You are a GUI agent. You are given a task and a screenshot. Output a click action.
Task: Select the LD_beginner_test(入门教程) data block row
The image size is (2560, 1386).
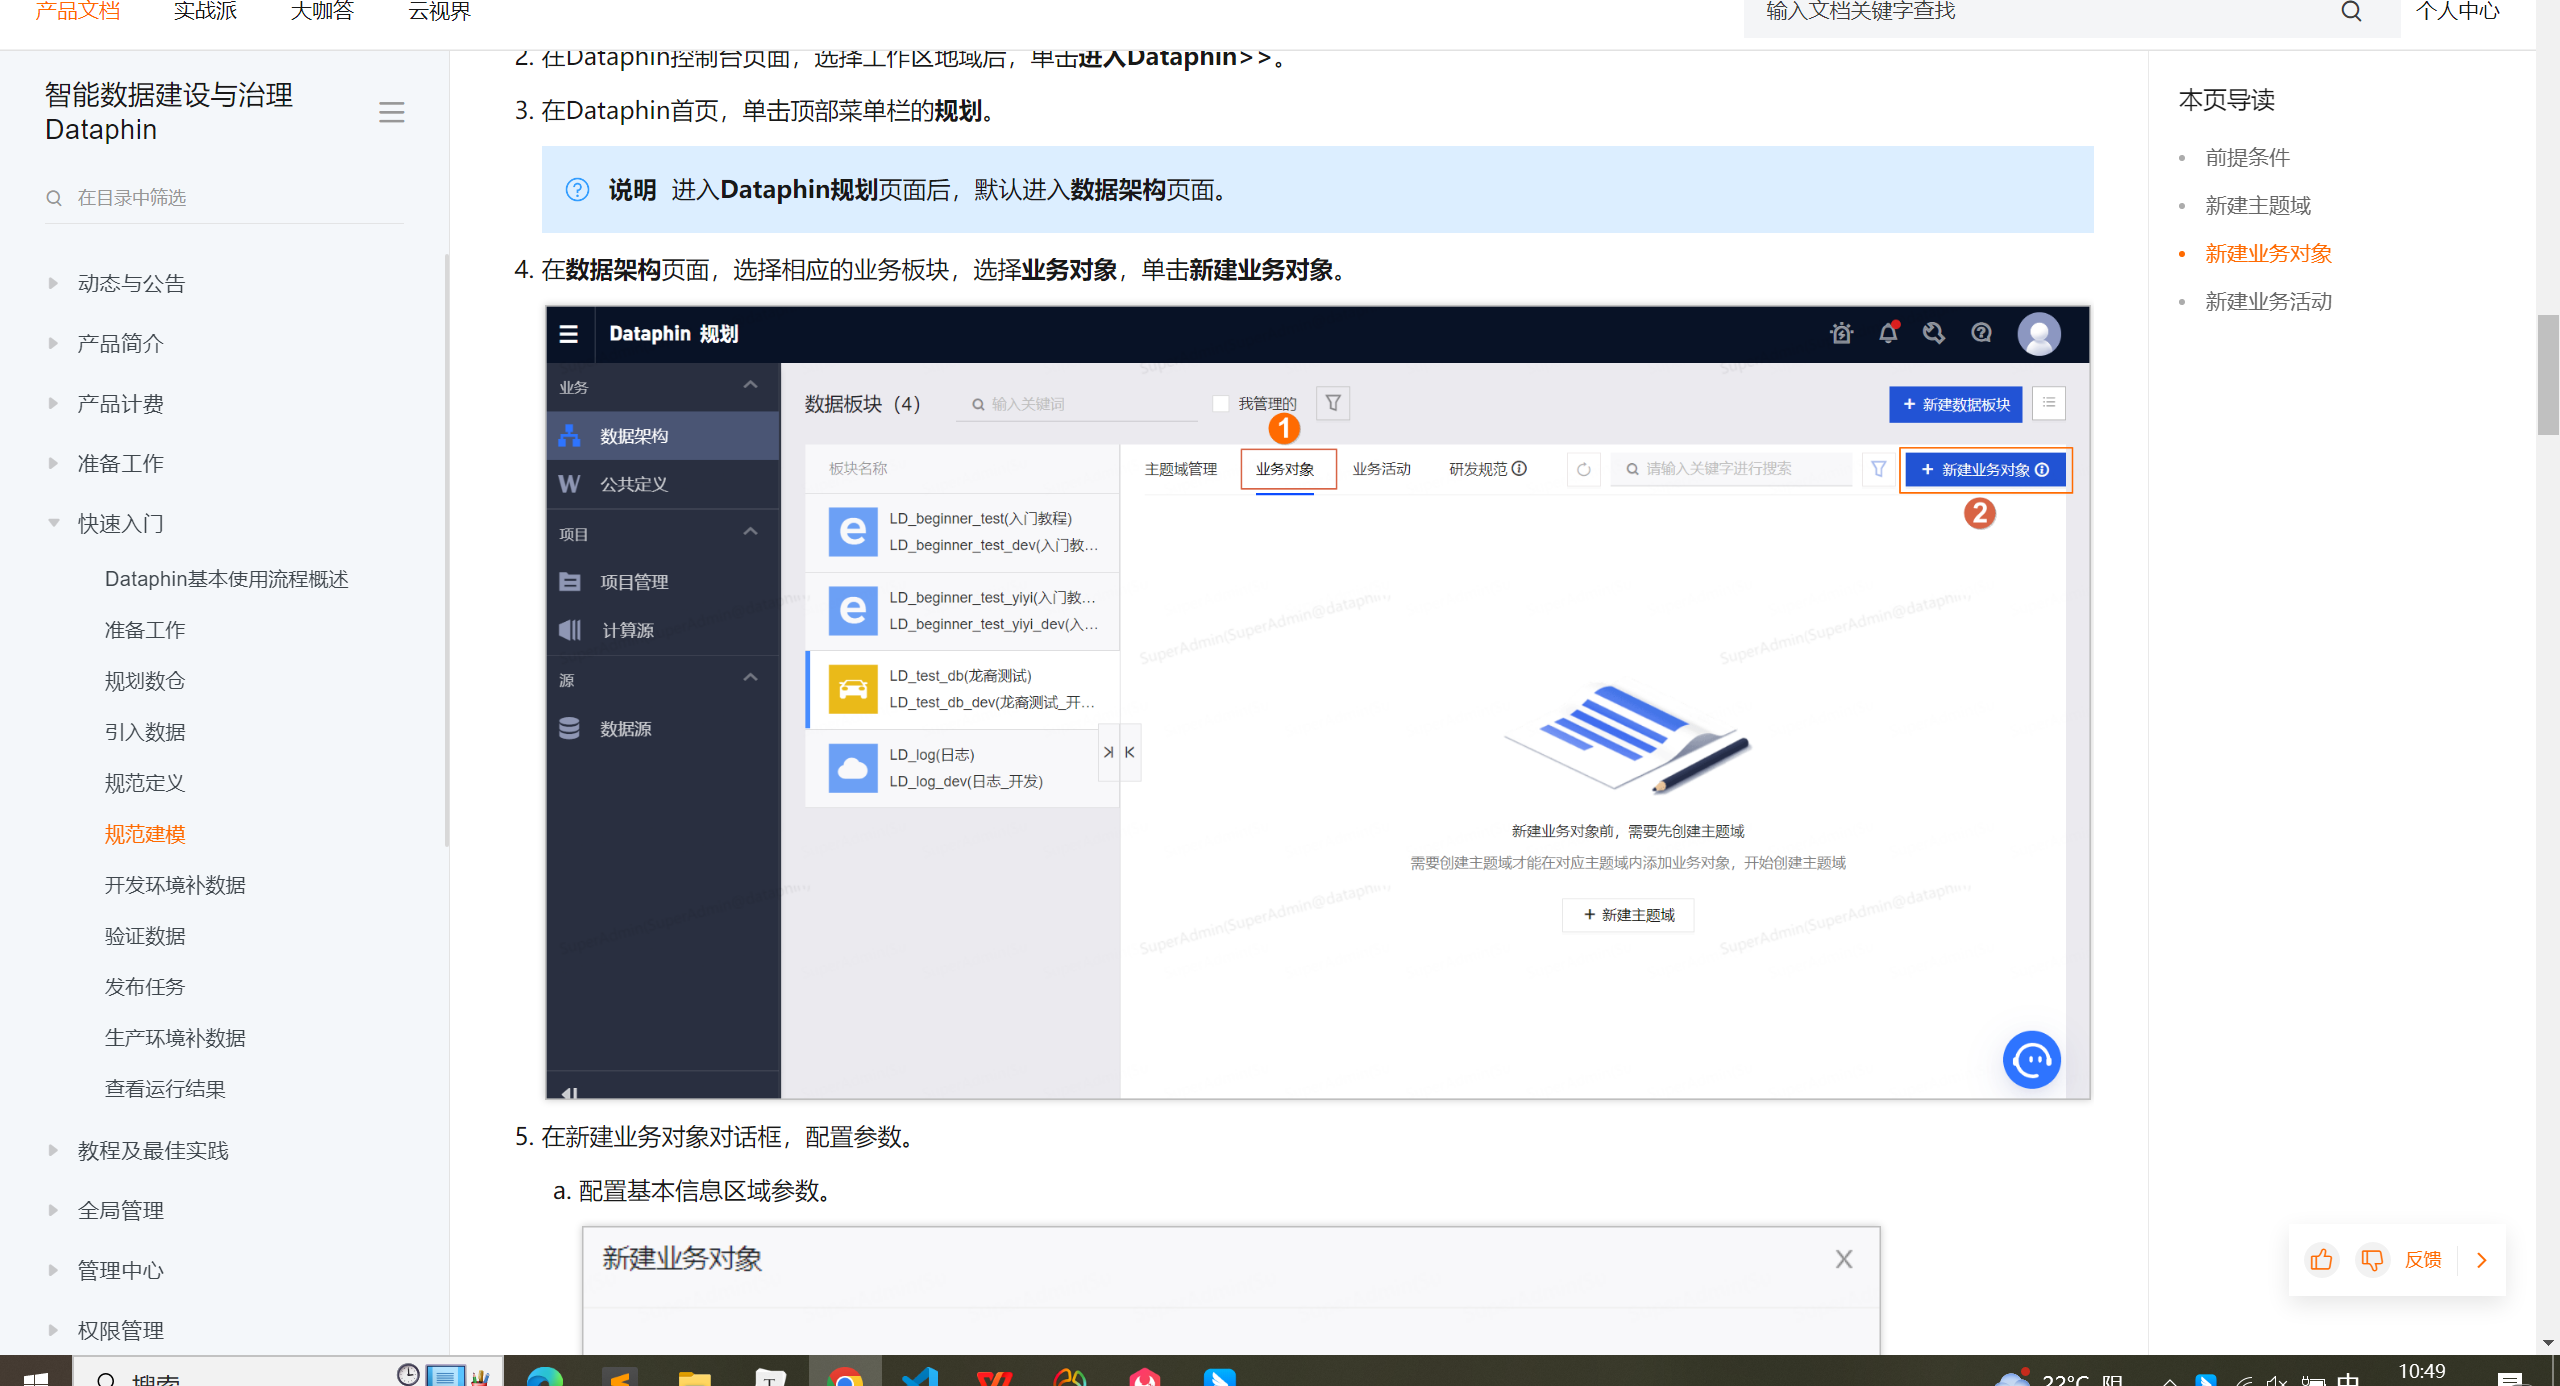962,532
